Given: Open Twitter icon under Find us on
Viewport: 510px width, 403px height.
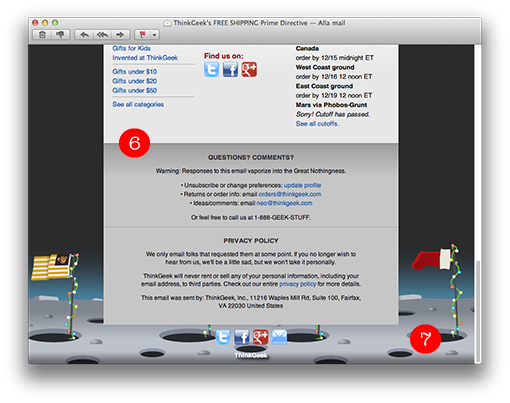Looking at the screenshot, I should tap(212, 69).
